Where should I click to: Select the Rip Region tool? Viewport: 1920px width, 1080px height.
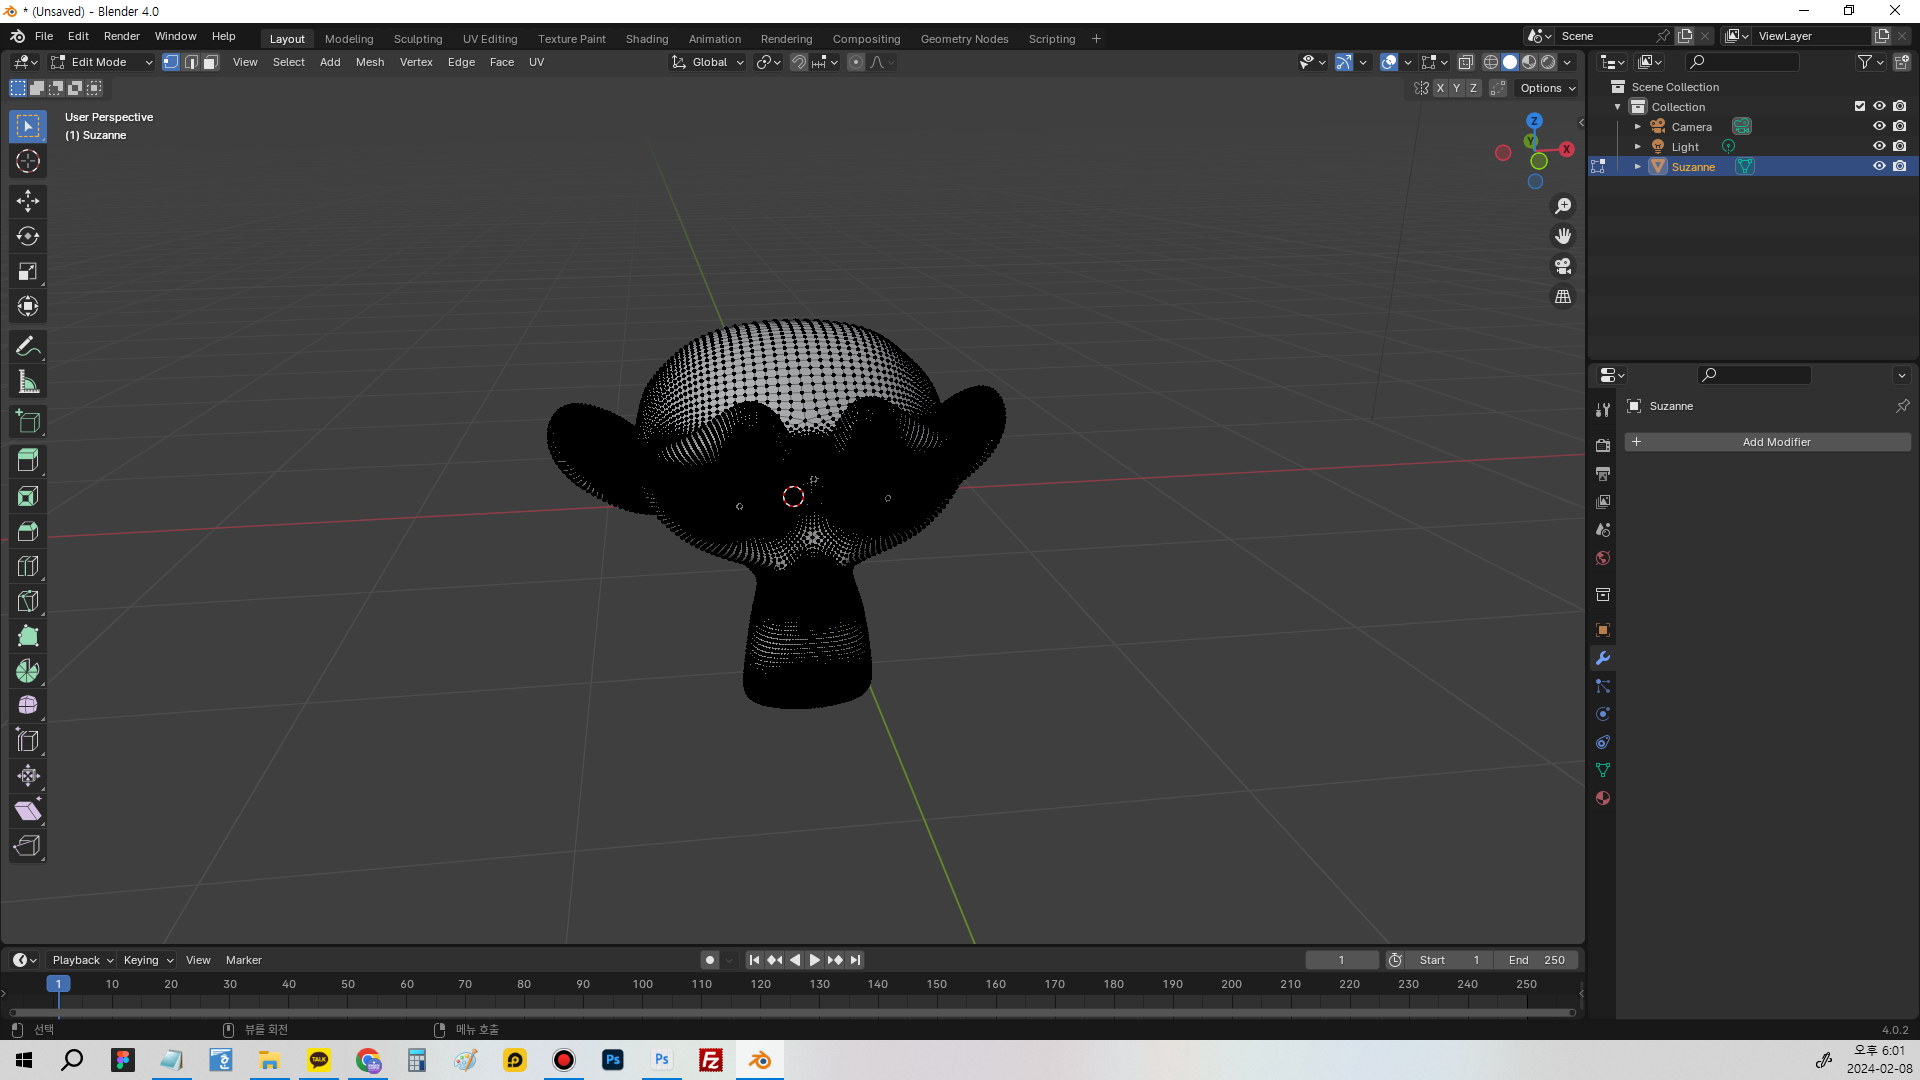(x=28, y=846)
